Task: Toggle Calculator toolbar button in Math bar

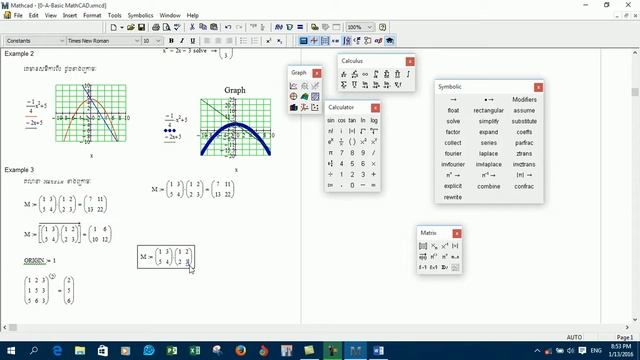Action: tap(303, 41)
